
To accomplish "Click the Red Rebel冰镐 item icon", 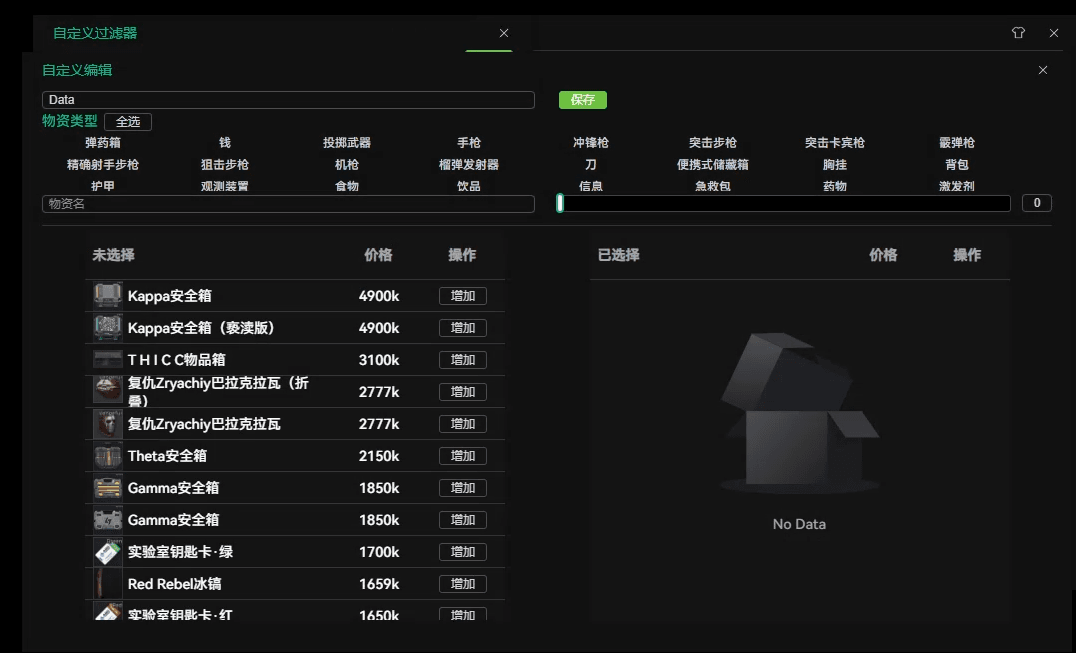I will click(x=108, y=584).
